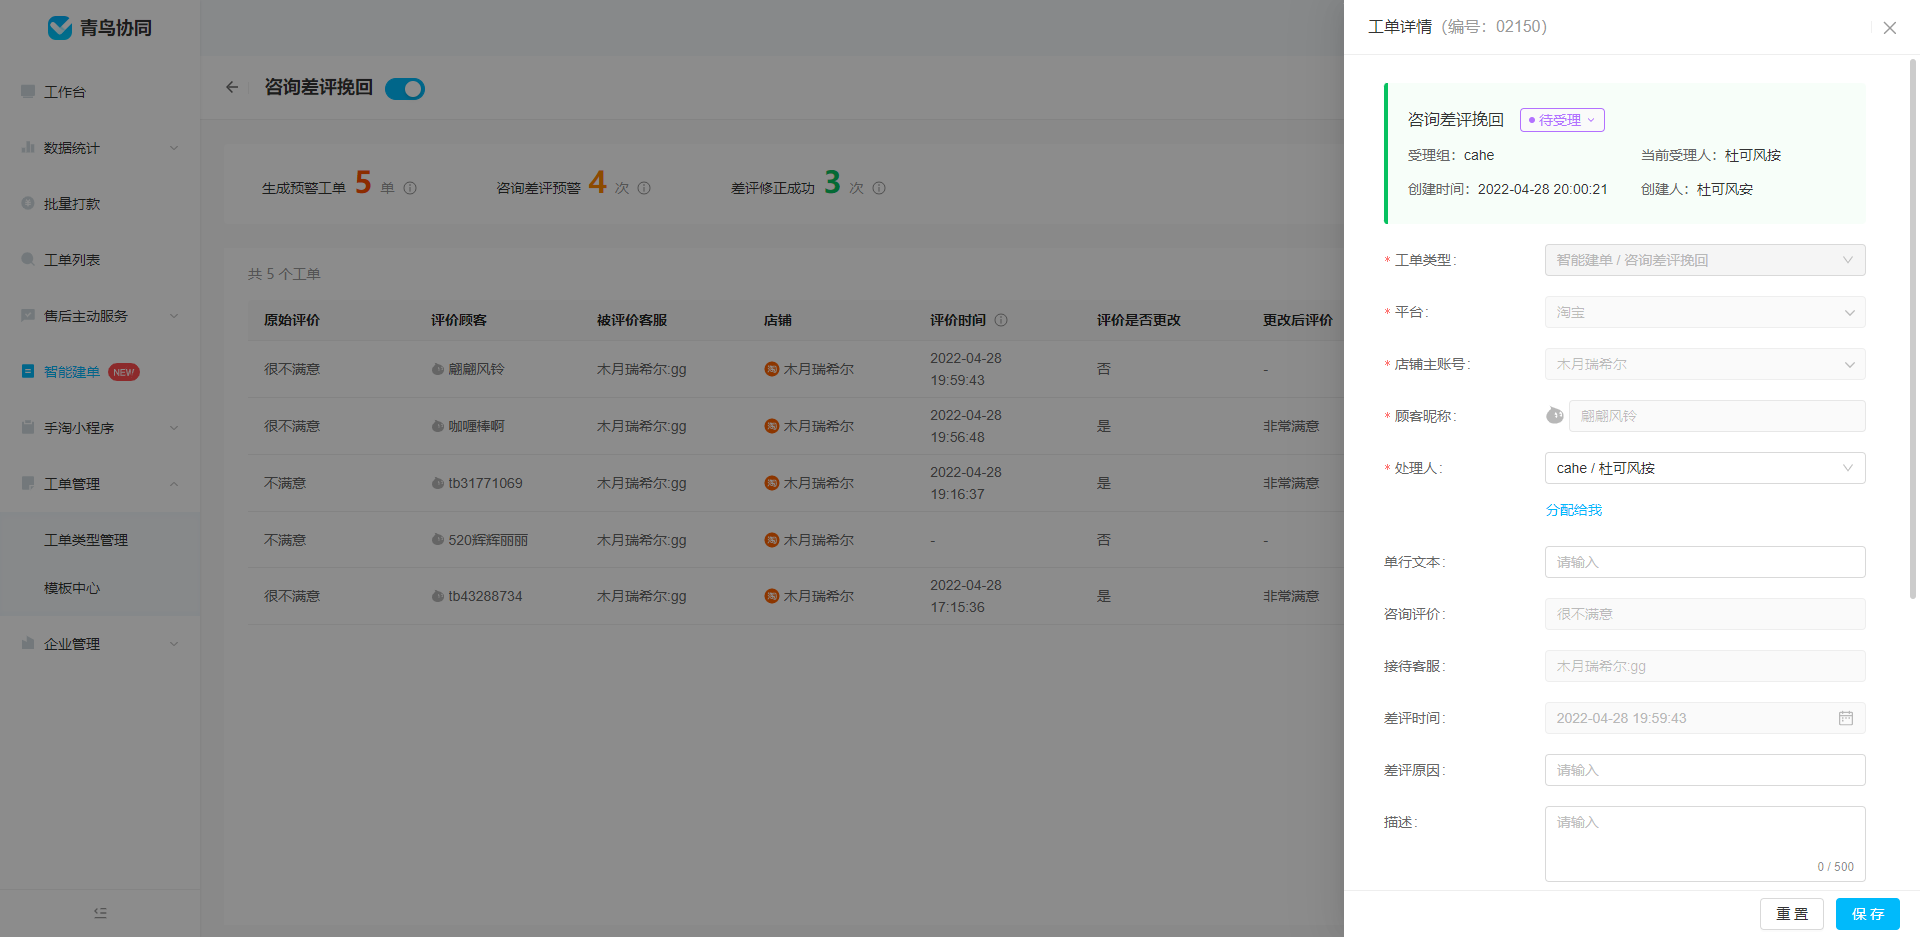The width and height of the screenshot is (1920, 937).
Task: Click the 咨询评价 field
Action: tap(1705, 614)
